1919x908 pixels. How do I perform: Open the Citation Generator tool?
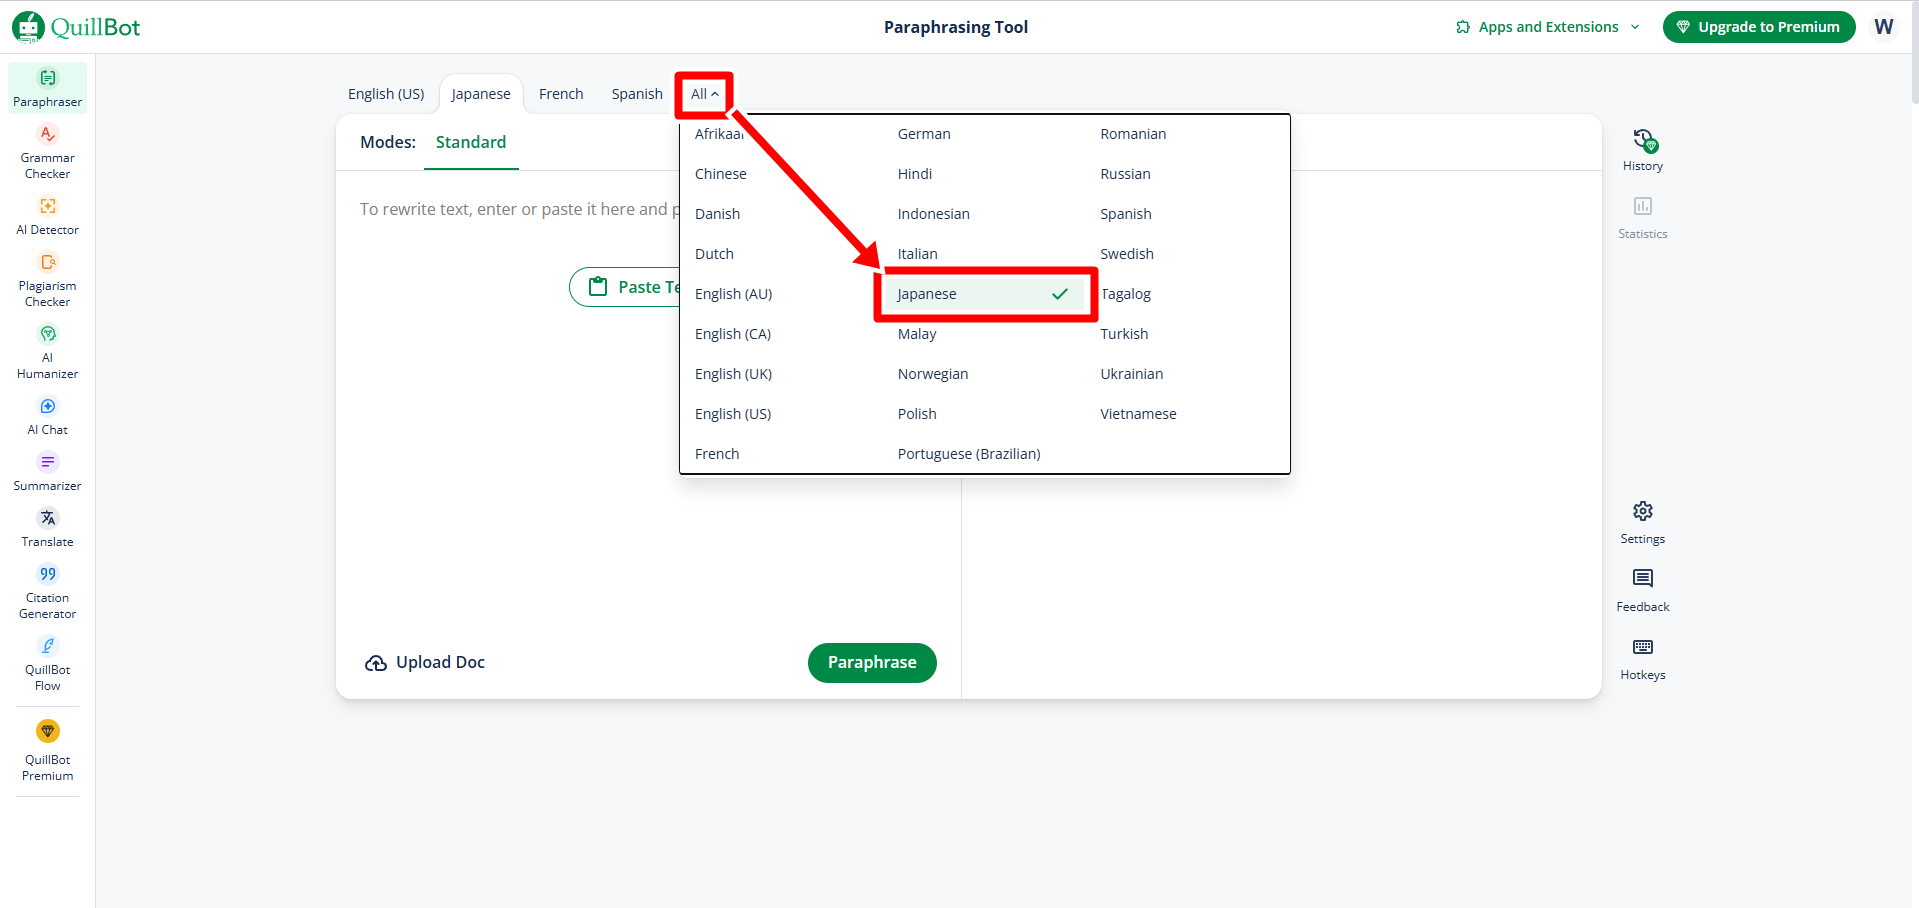47,592
